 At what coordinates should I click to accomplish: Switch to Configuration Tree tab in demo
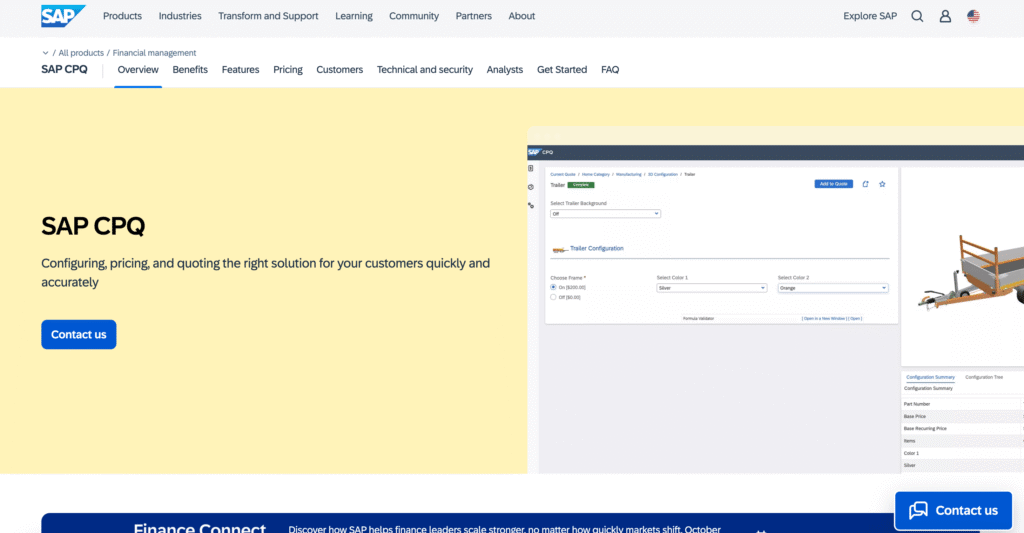pos(984,378)
